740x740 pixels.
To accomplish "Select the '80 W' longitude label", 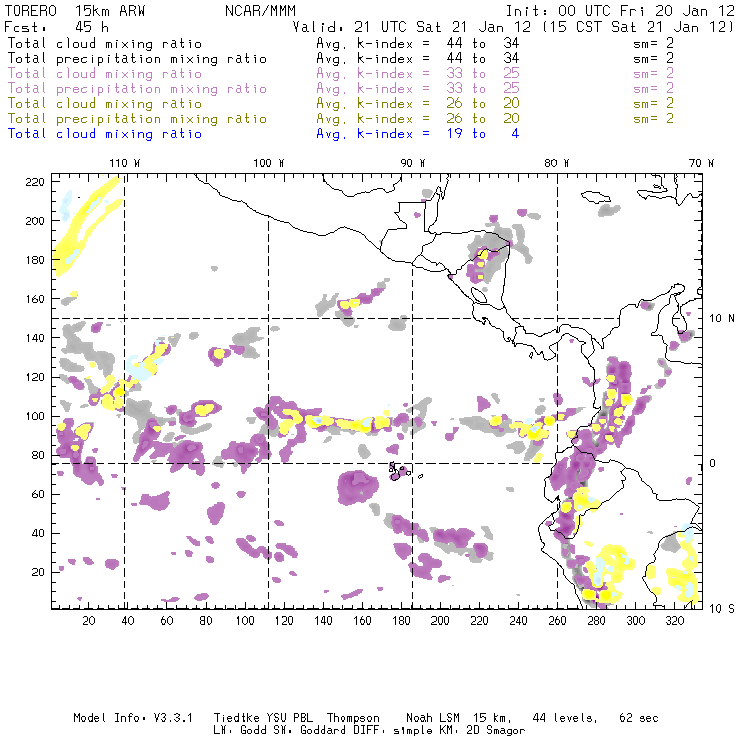I will 556,163.
